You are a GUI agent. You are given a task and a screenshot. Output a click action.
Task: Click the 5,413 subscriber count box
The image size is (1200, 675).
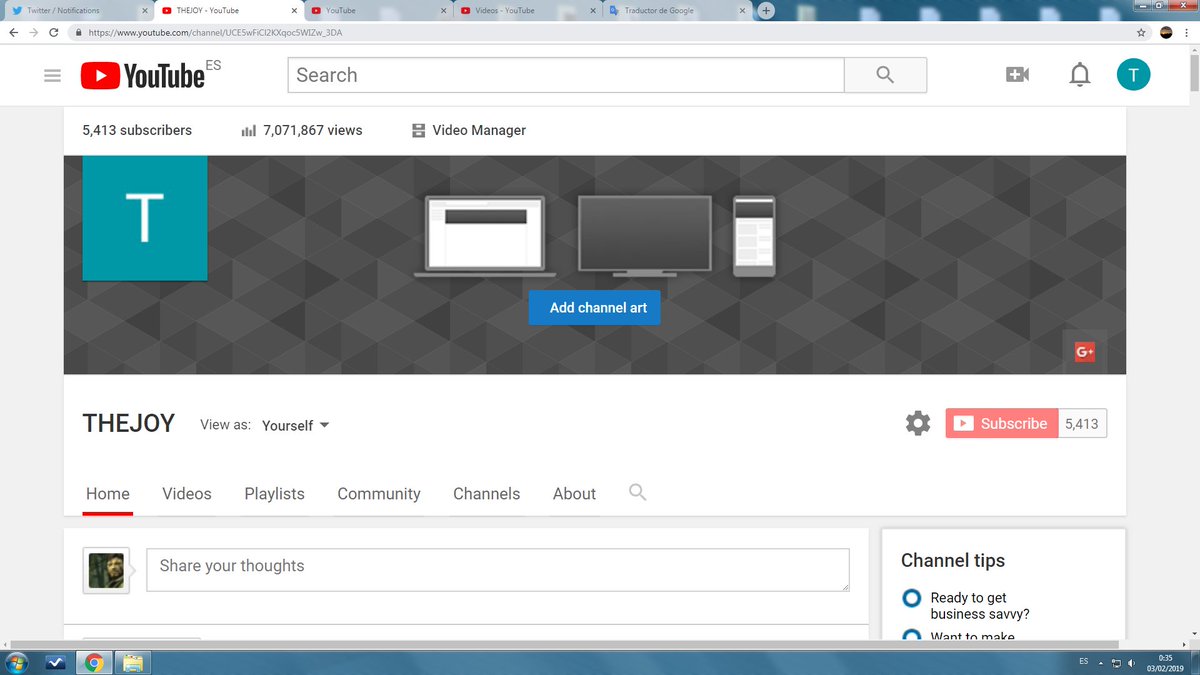click(x=1082, y=424)
